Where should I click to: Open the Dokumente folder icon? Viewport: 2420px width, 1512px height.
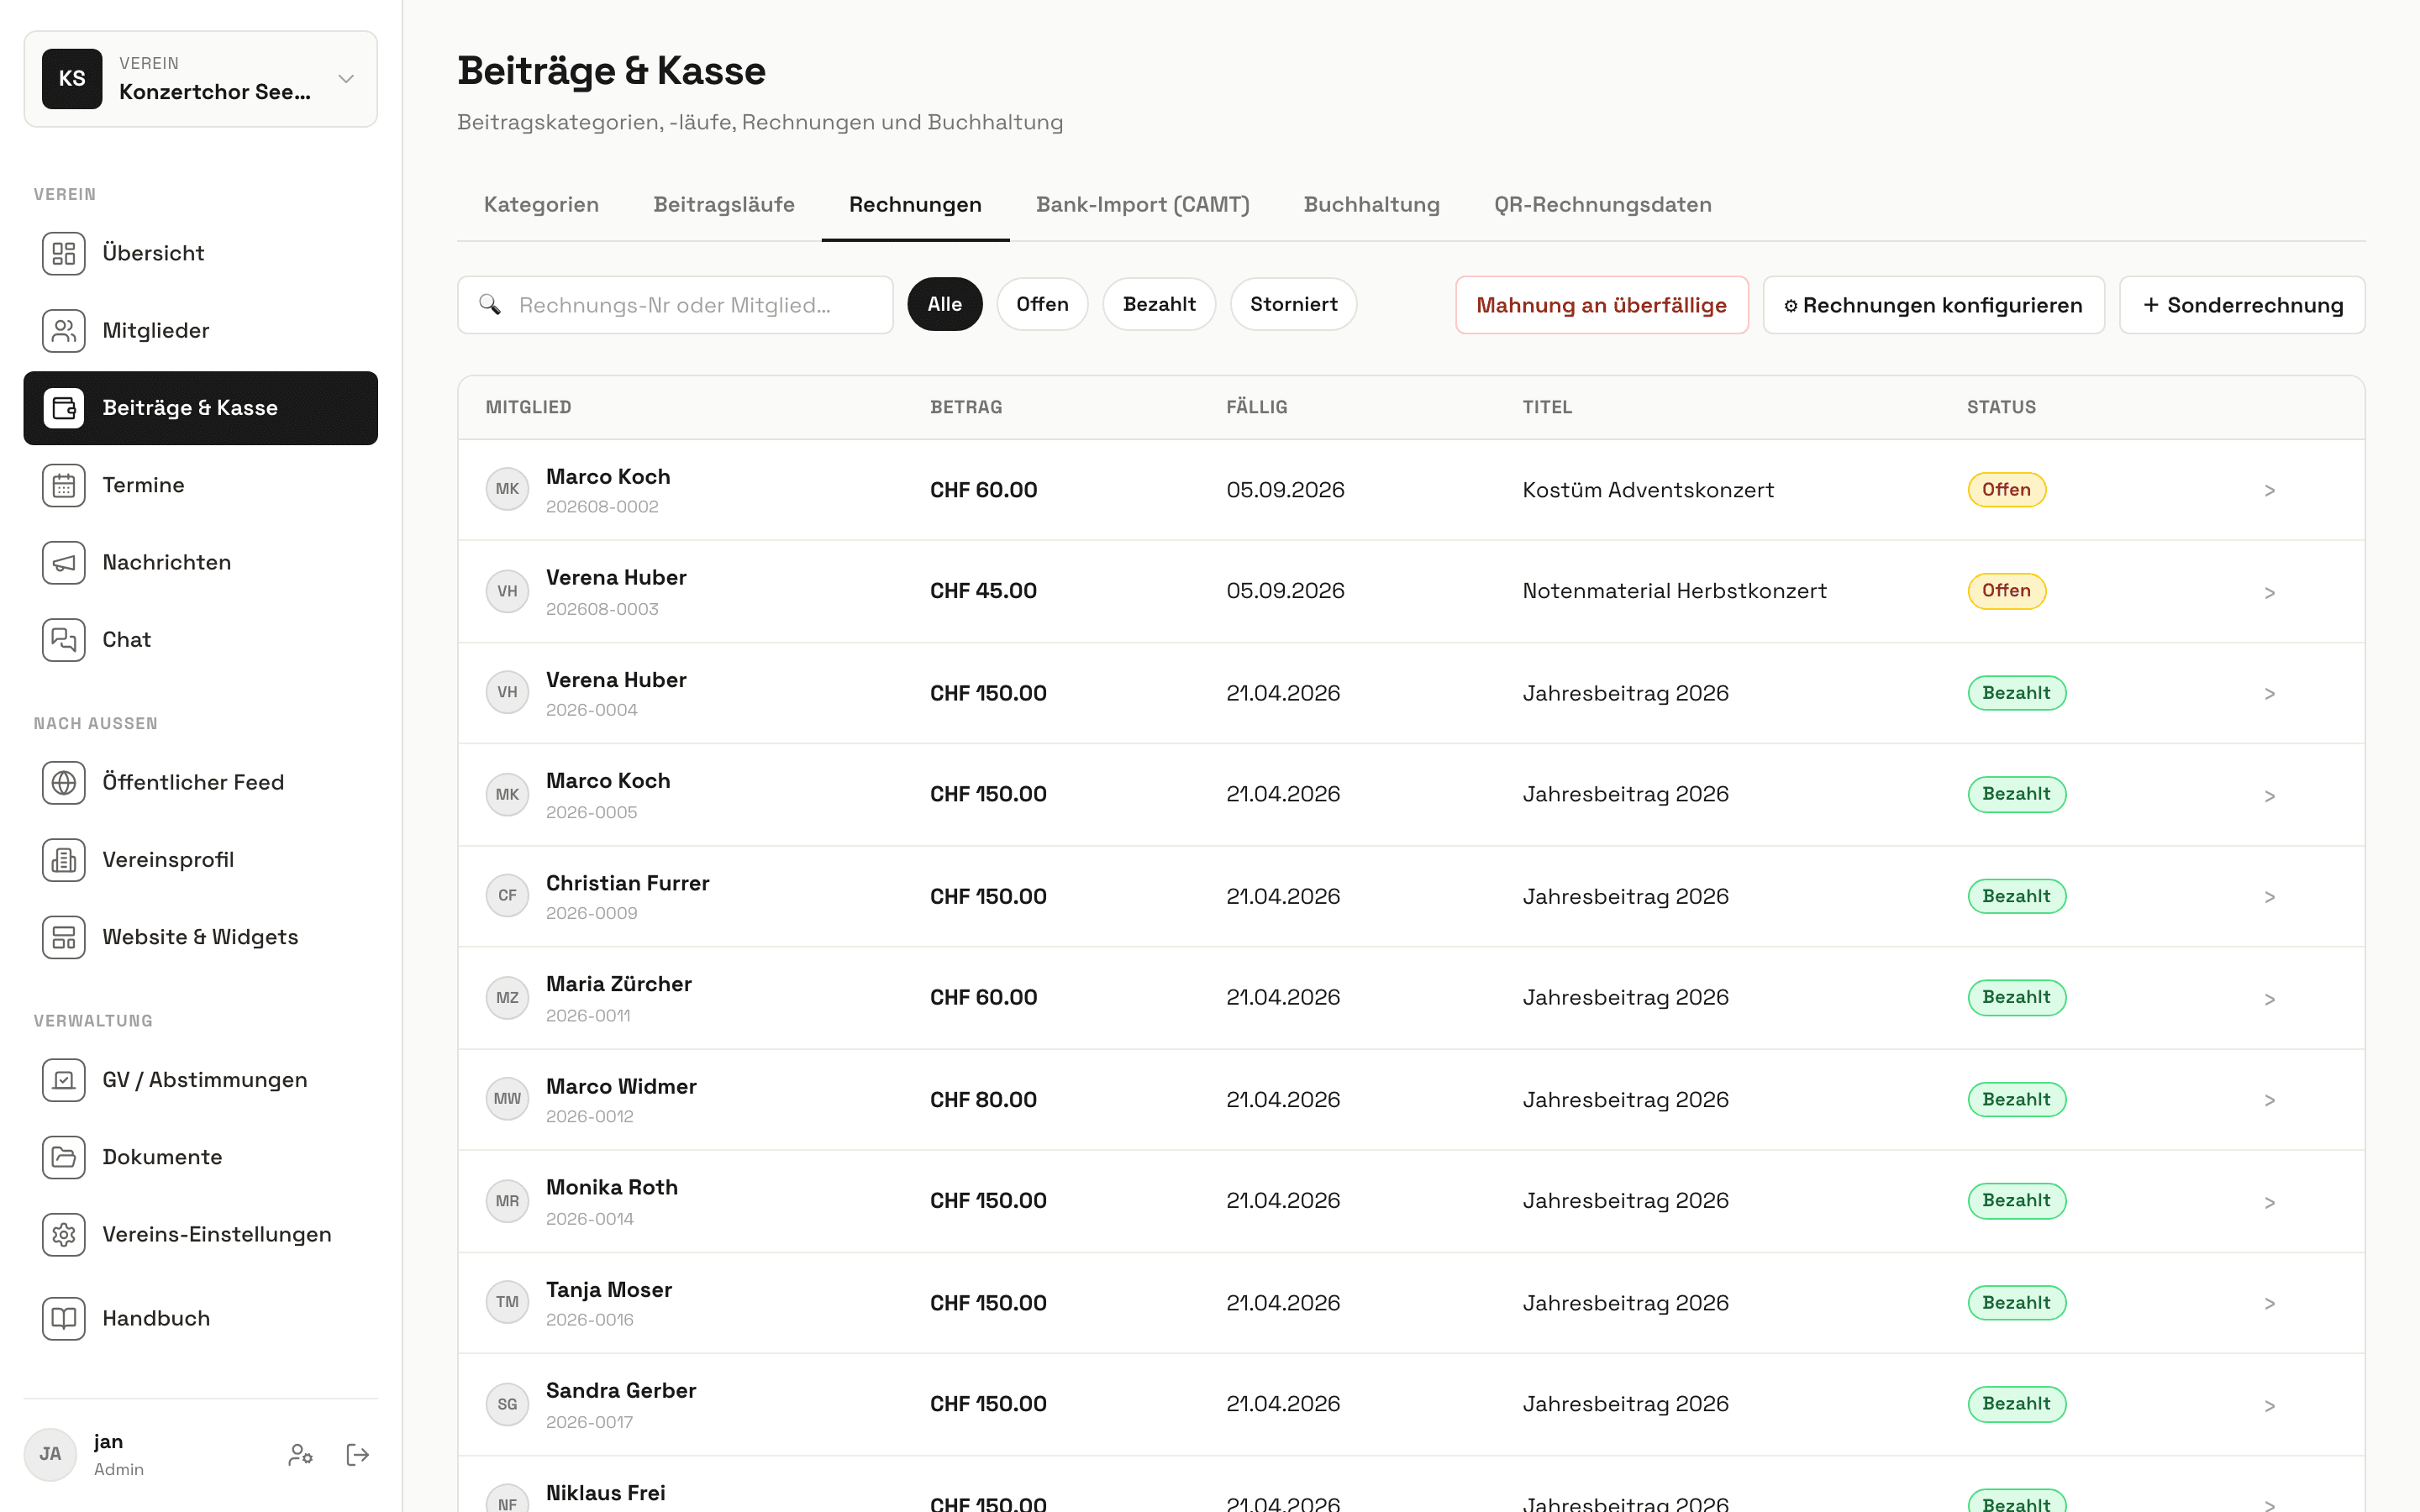[64, 1157]
